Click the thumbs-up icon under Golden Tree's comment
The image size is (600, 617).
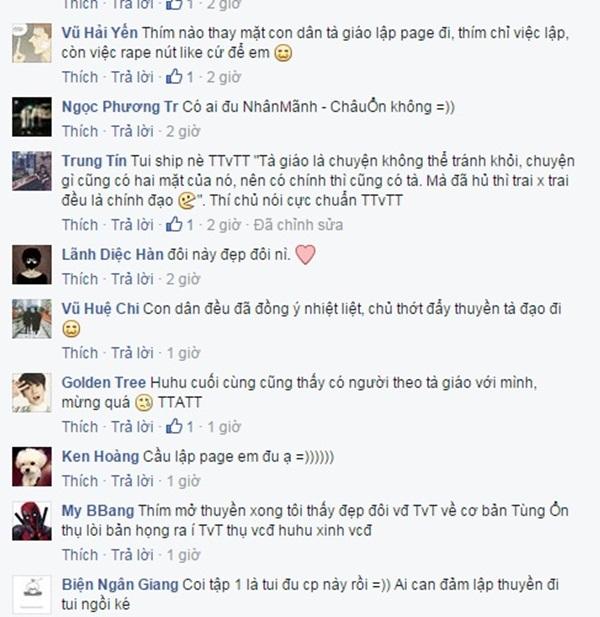[x=174, y=426]
